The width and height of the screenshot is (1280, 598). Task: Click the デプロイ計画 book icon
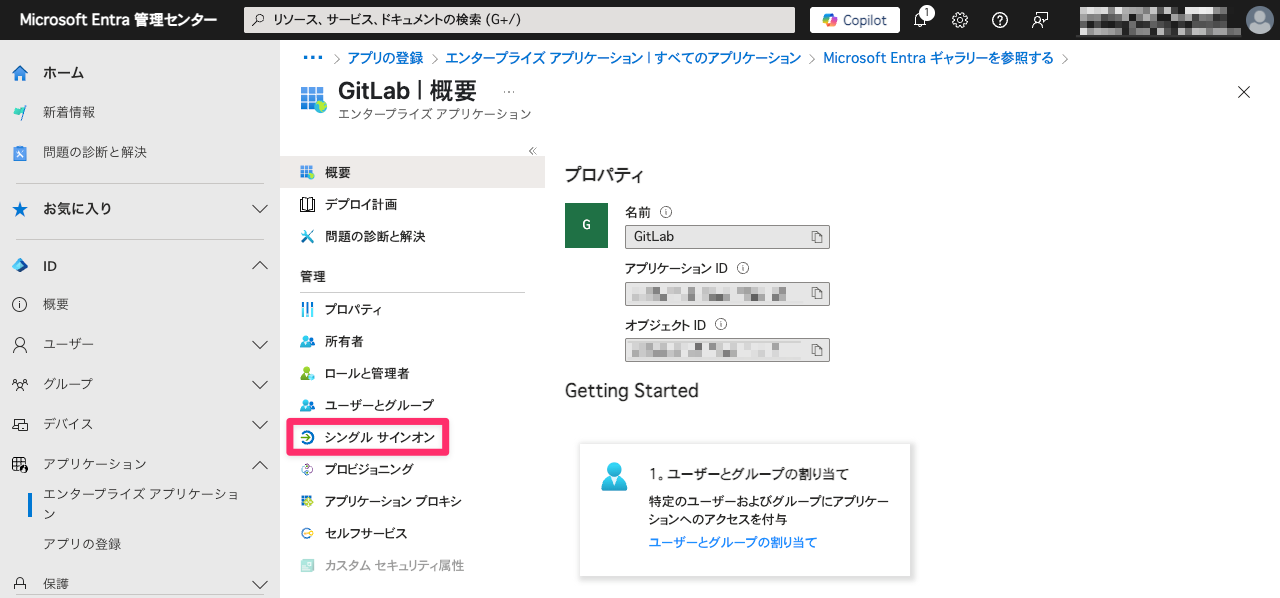pos(307,204)
